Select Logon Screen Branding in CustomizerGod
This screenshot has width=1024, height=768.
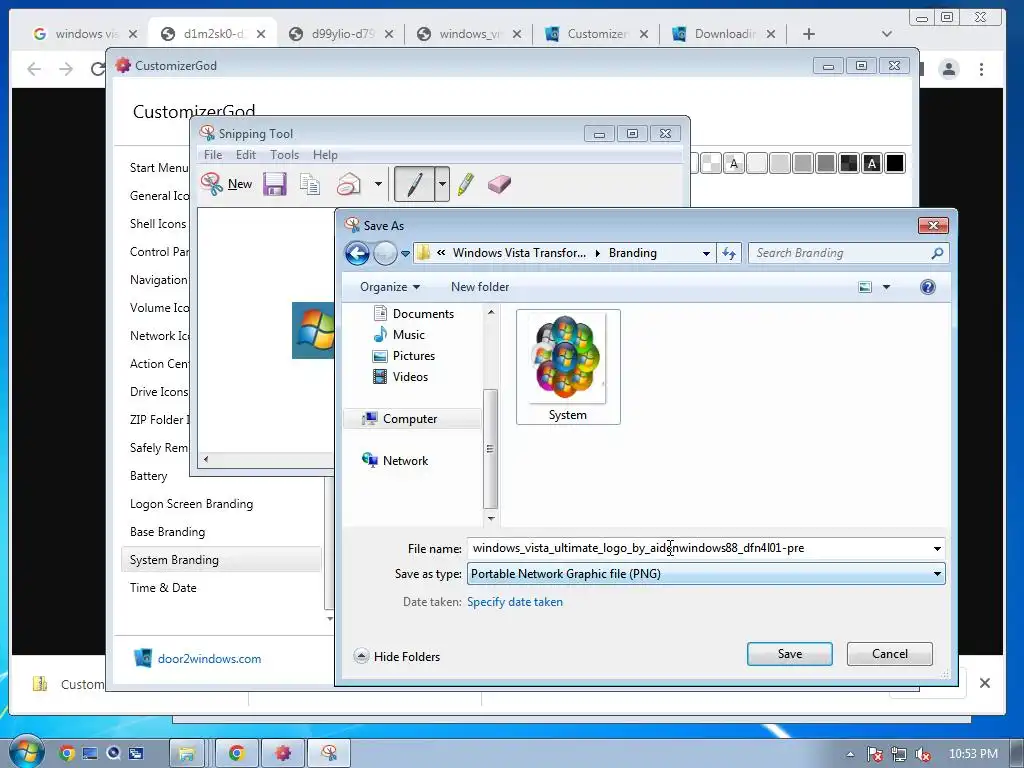(x=191, y=504)
